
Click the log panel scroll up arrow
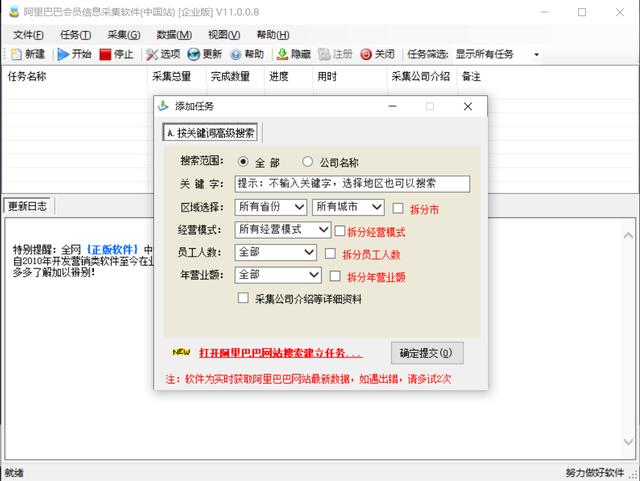pyautogui.click(x=628, y=236)
